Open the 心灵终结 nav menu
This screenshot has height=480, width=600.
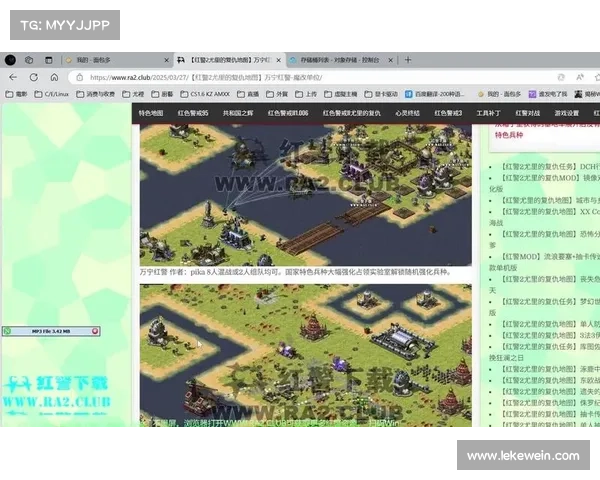click(407, 113)
